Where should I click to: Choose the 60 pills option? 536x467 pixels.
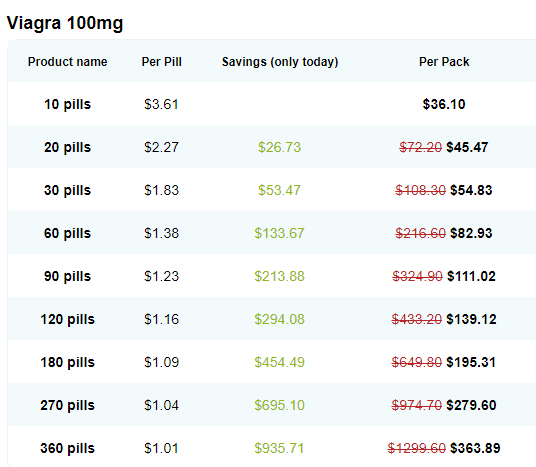[67, 234]
